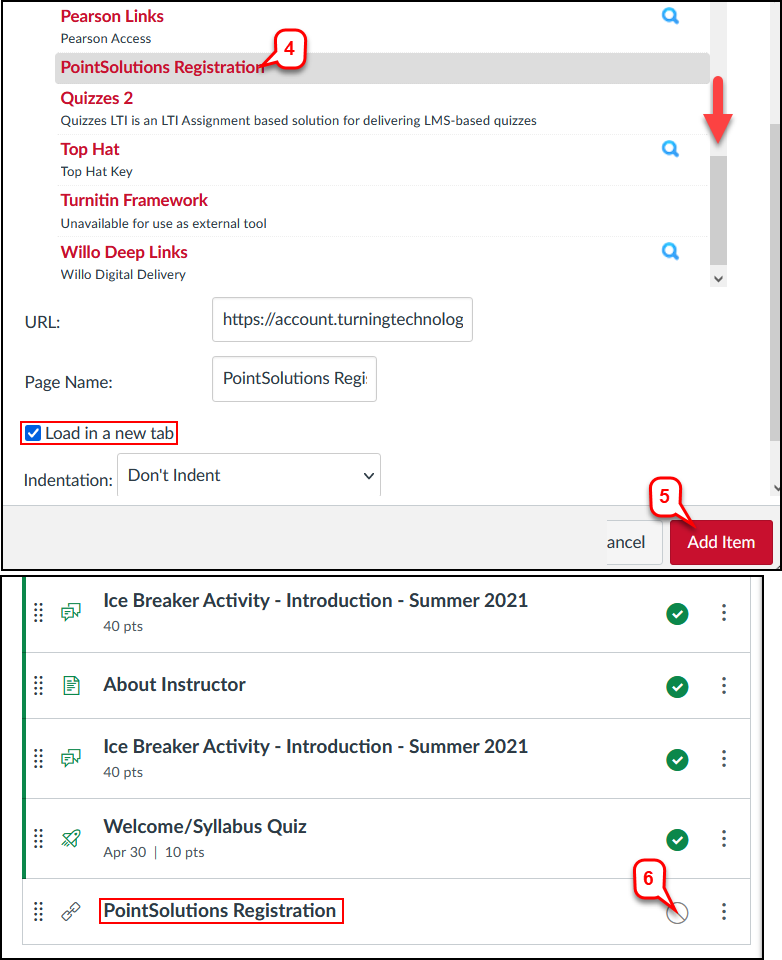The width and height of the screenshot is (782, 960).
Task: Select PointSolutions Registration in the tool list
Action: click(162, 68)
